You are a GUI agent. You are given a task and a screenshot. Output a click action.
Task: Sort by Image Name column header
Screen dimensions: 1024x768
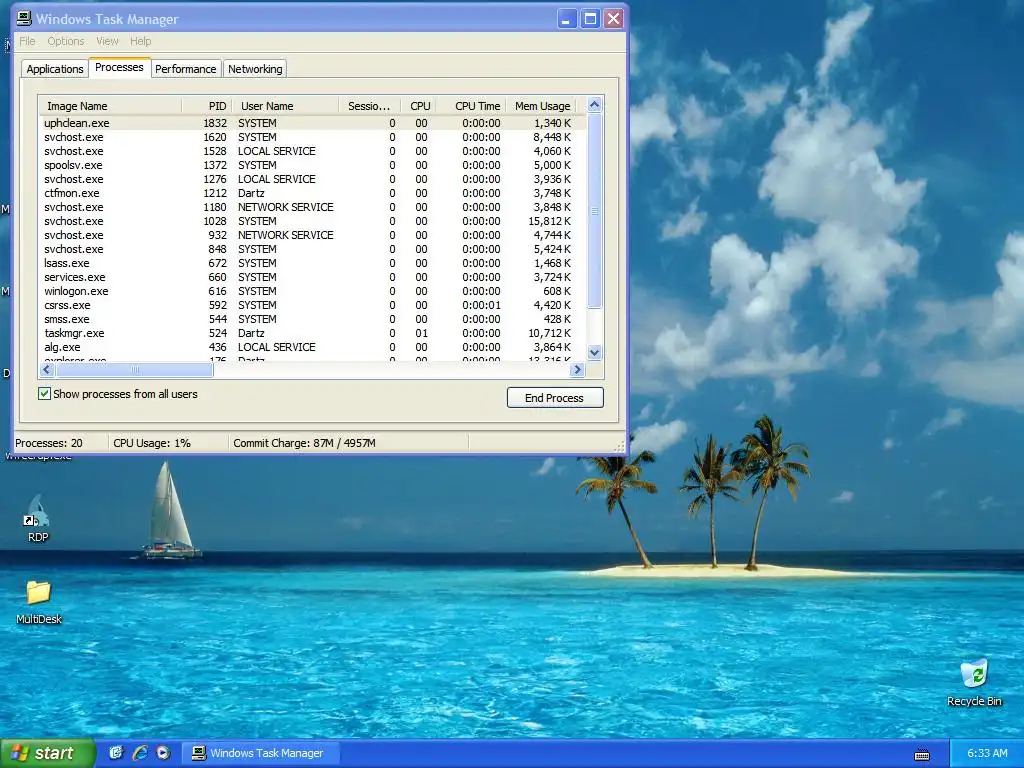pyautogui.click(x=110, y=106)
